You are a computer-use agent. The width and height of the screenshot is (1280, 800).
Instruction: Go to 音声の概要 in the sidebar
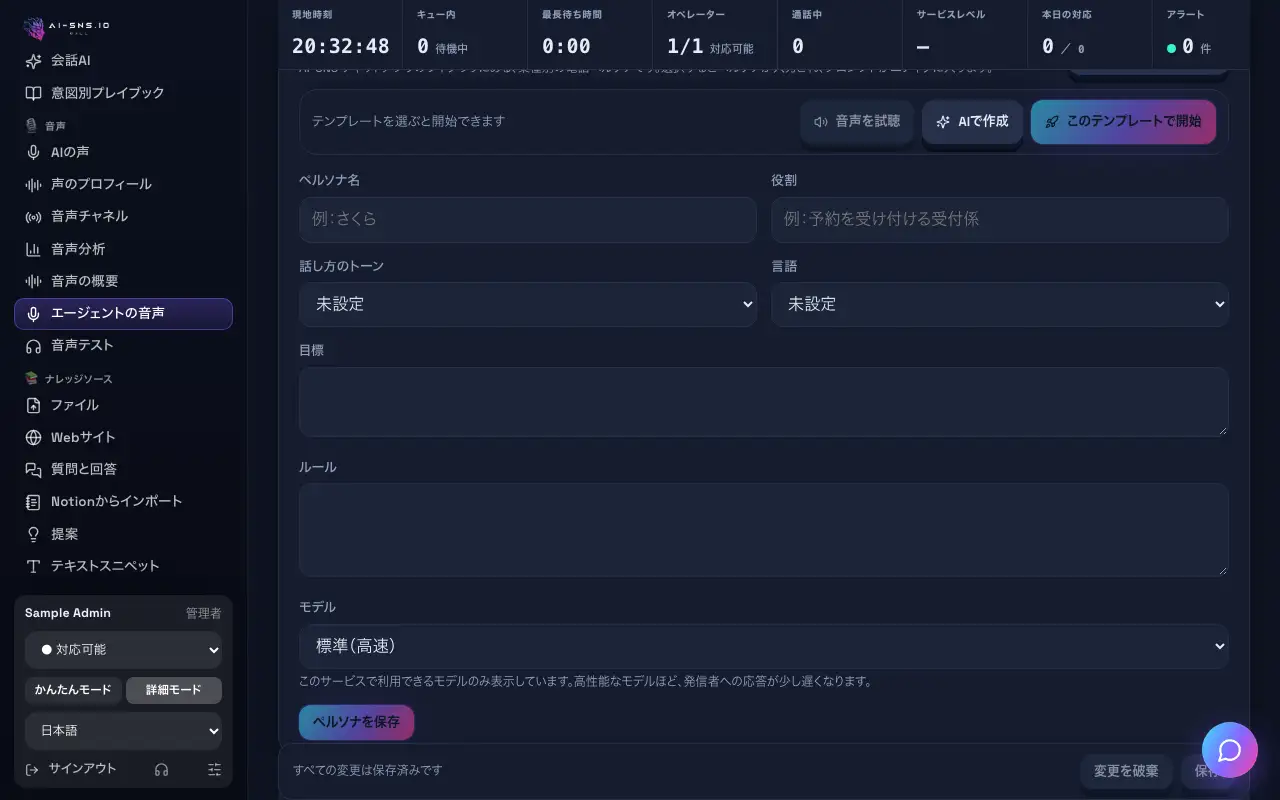coord(123,281)
